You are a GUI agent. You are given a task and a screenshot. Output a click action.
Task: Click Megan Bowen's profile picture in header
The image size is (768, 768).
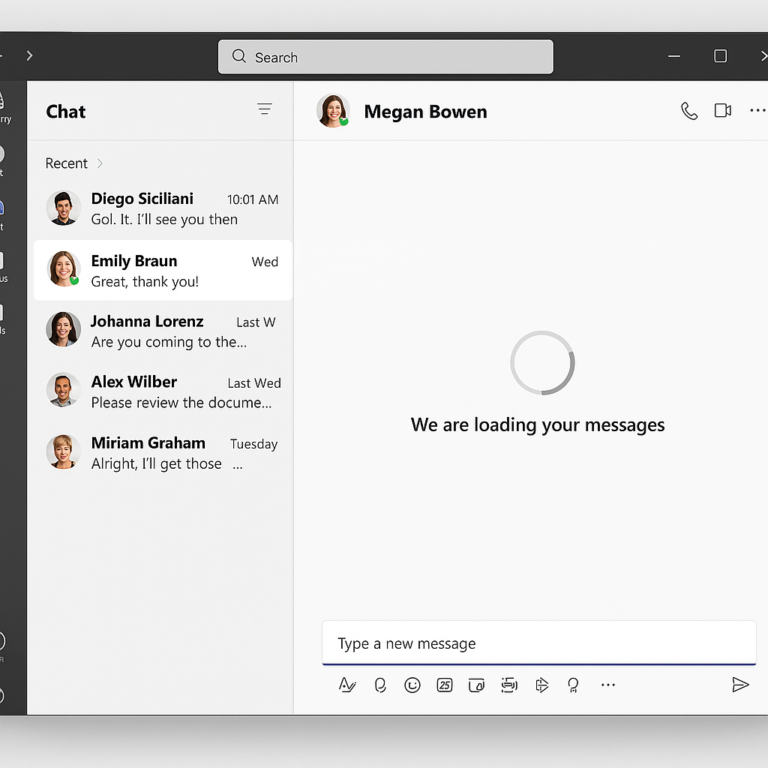pyautogui.click(x=332, y=111)
